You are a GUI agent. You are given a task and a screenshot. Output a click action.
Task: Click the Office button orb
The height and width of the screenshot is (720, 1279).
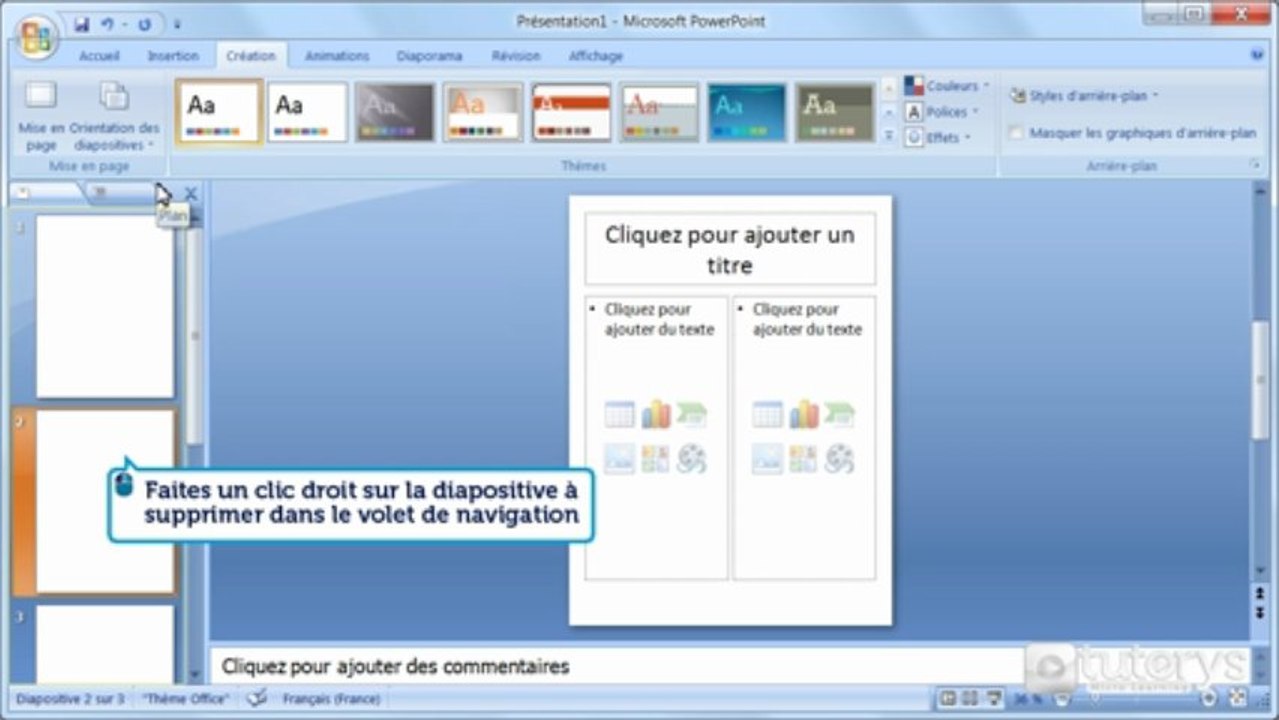(x=37, y=37)
